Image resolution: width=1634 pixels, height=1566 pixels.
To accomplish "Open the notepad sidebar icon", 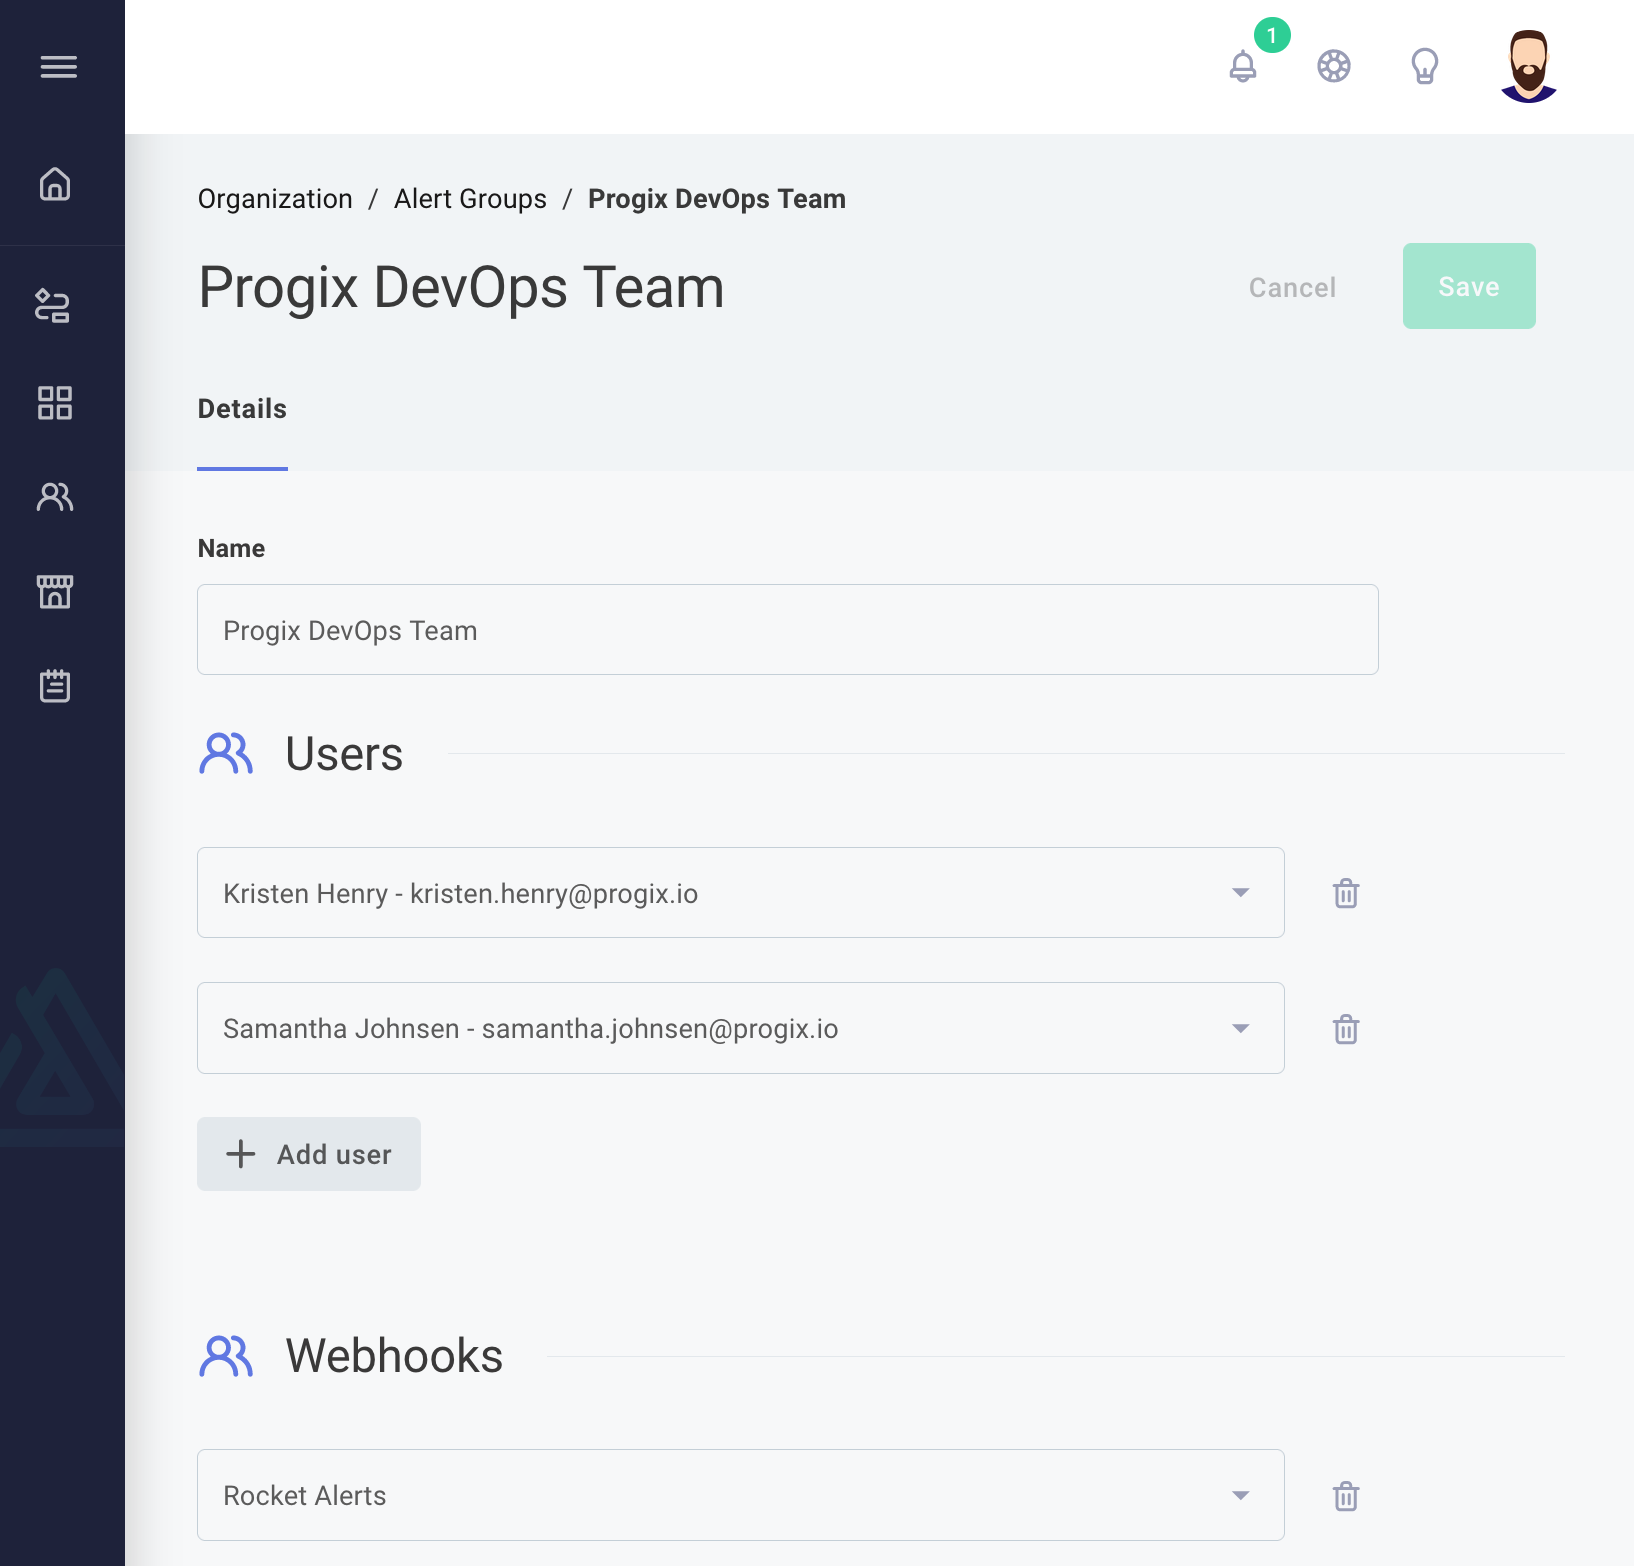I will coord(55,686).
